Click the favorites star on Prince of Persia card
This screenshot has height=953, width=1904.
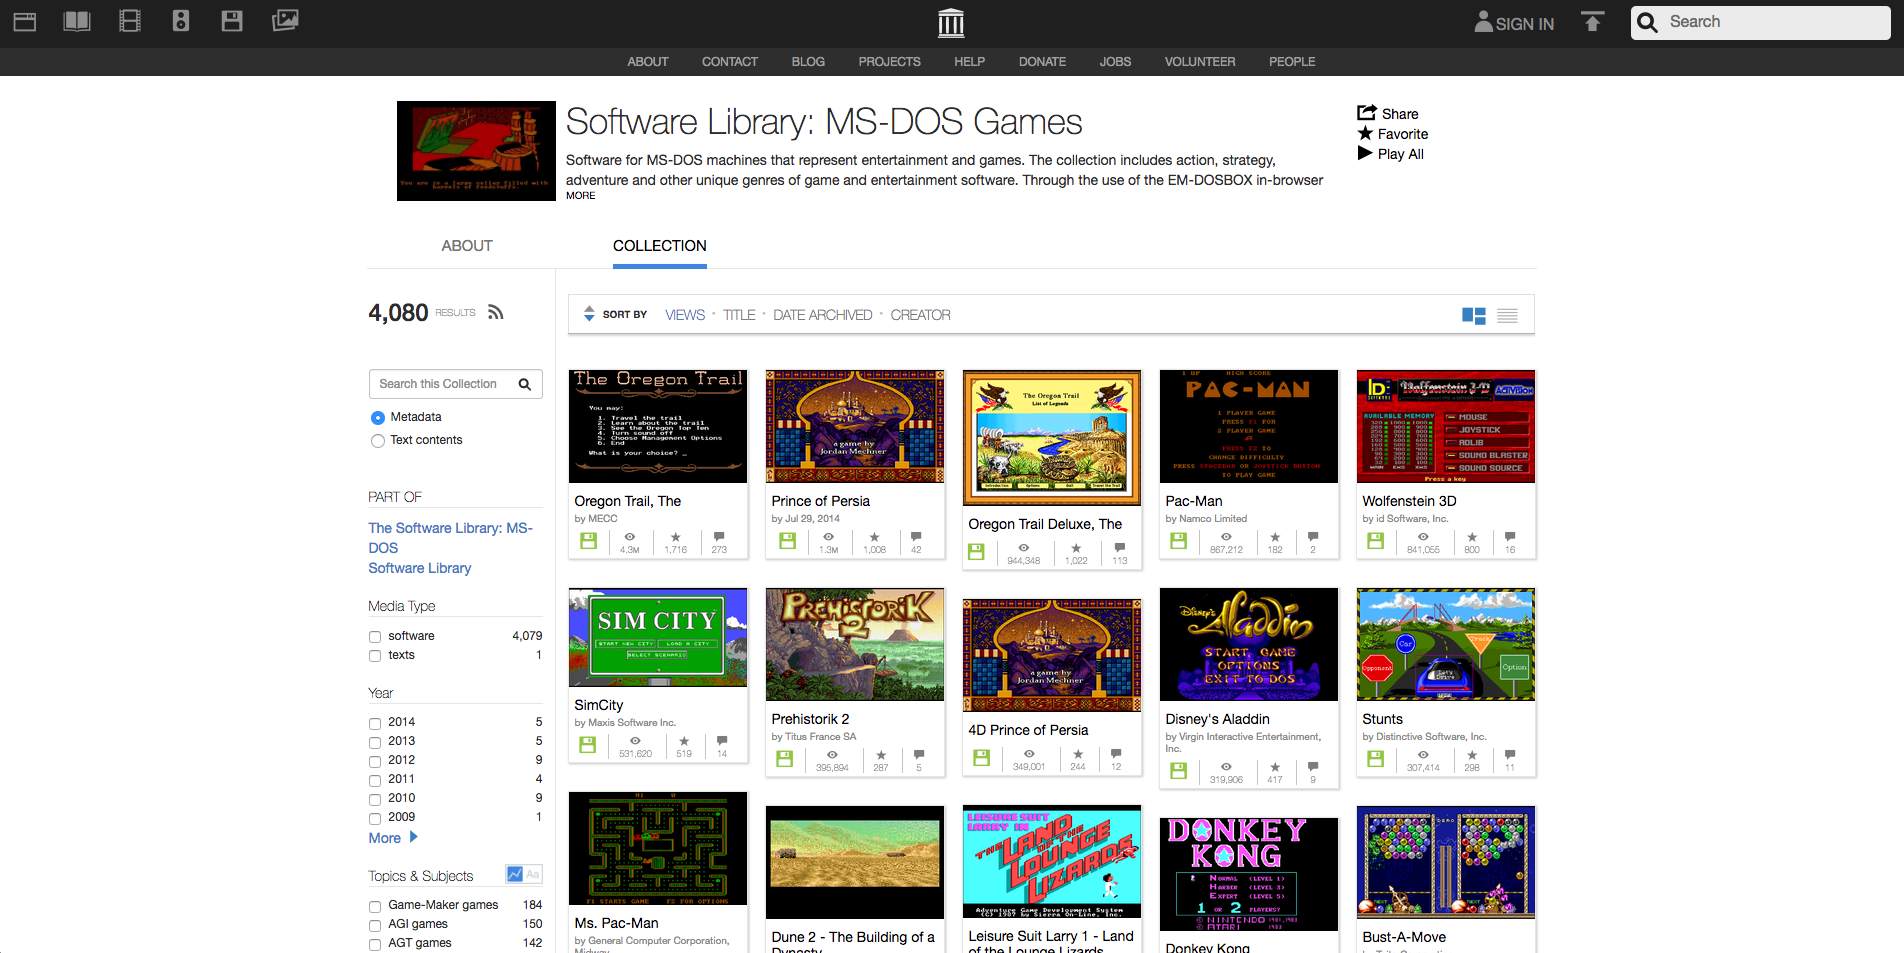(x=875, y=537)
